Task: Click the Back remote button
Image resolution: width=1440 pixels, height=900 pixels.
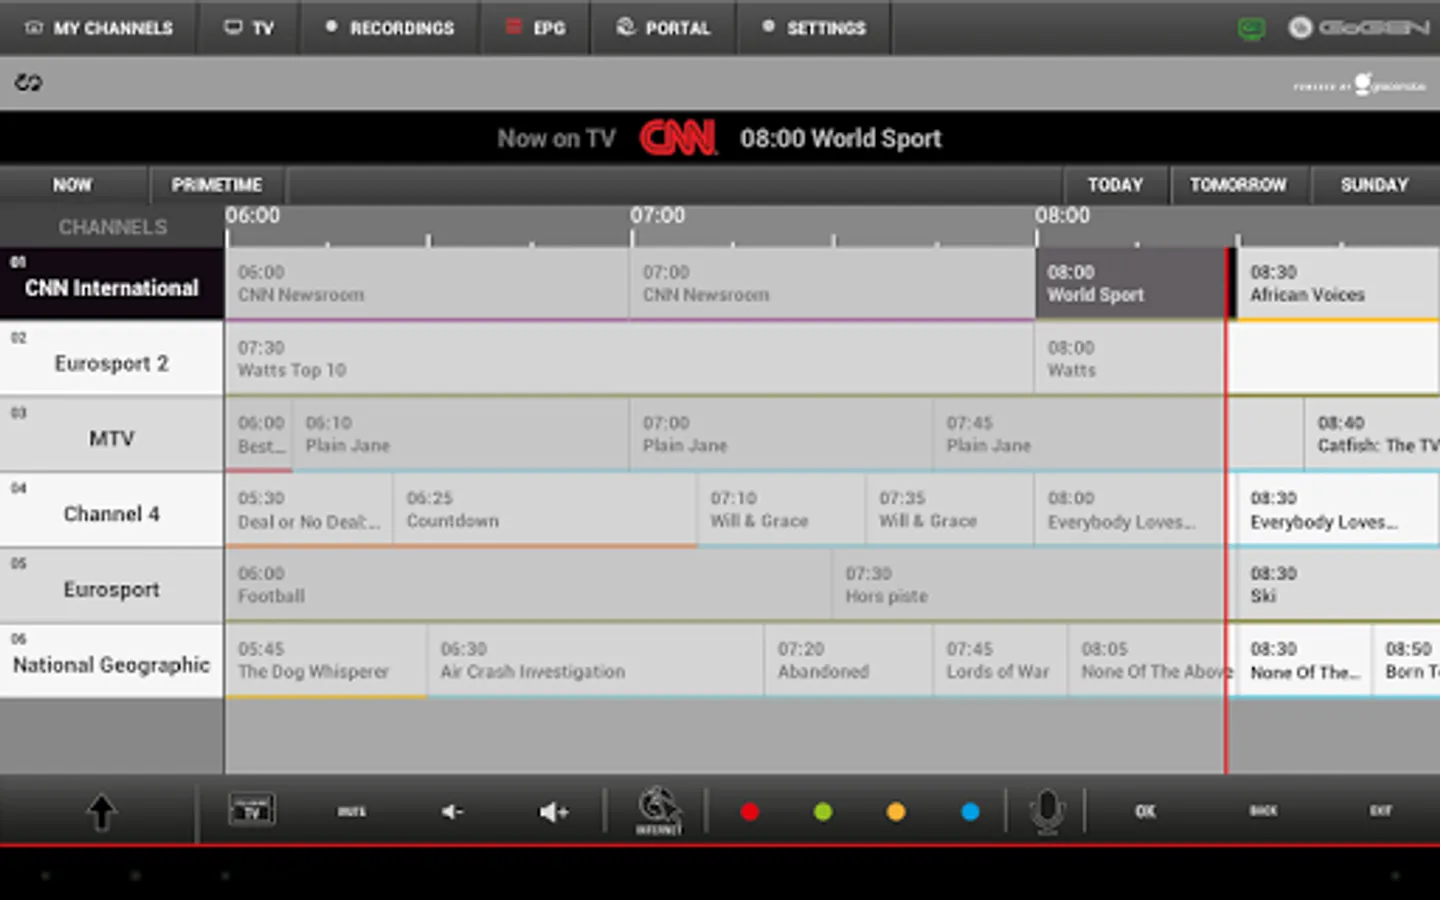Action: [1264, 811]
